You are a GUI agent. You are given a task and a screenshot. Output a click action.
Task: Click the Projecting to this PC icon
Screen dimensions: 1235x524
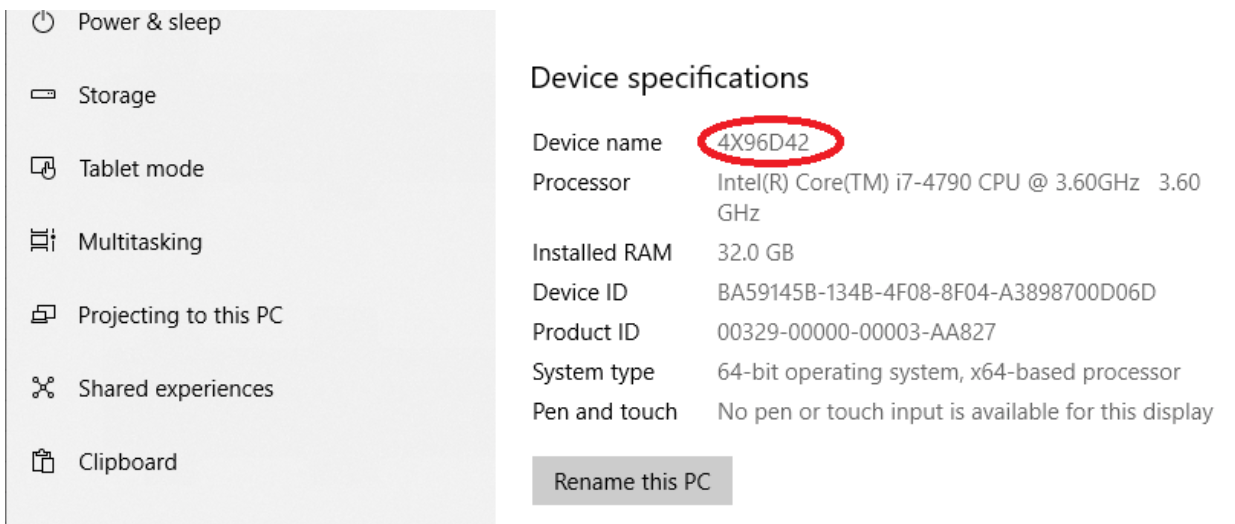42,316
